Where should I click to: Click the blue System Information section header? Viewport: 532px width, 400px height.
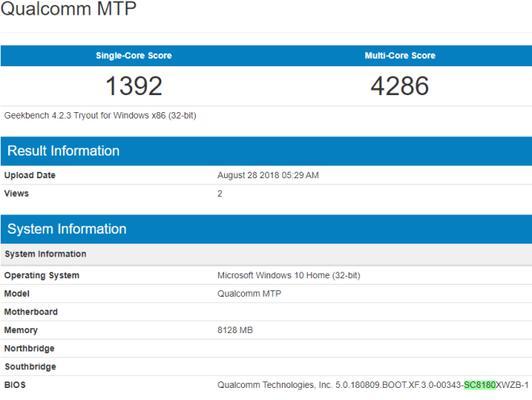(x=266, y=229)
